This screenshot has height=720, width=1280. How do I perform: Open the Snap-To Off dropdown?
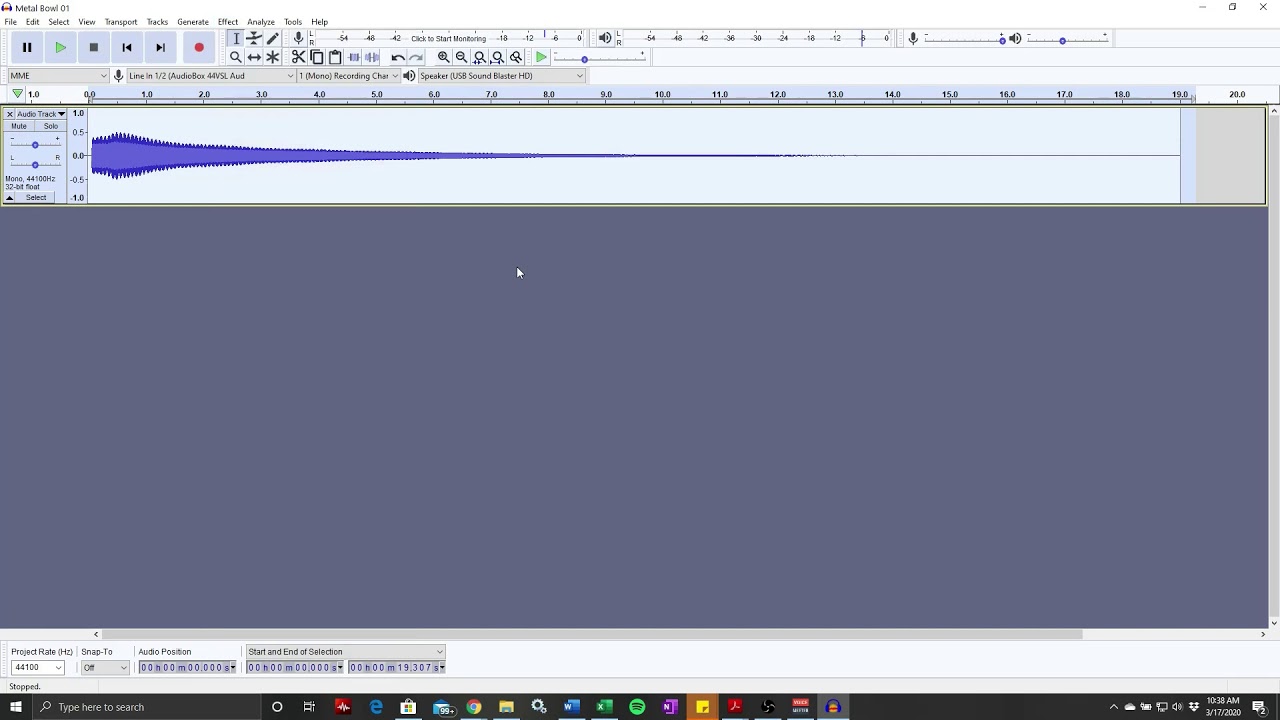pyautogui.click(x=105, y=667)
